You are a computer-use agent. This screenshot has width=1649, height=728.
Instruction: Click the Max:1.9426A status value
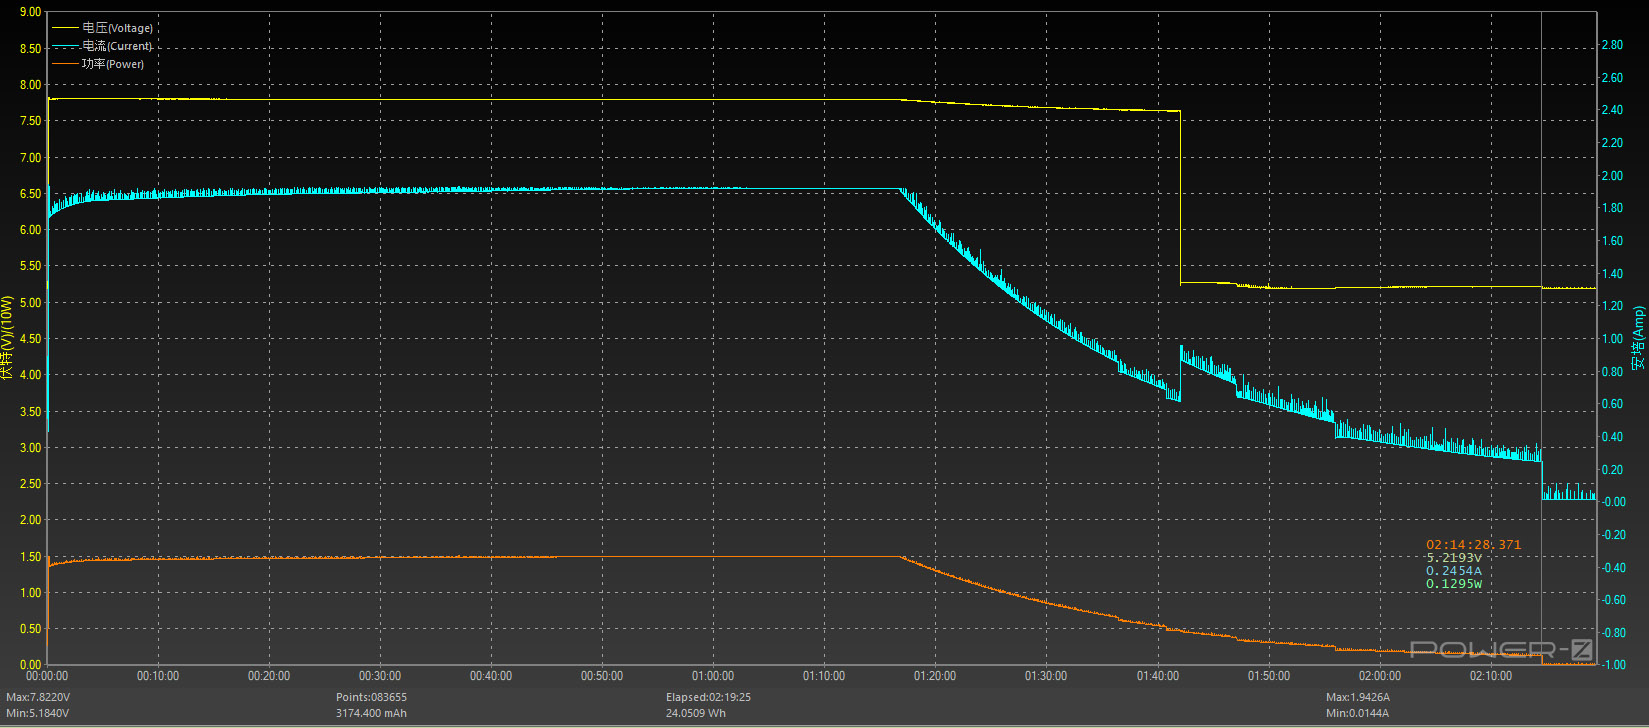1358,697
